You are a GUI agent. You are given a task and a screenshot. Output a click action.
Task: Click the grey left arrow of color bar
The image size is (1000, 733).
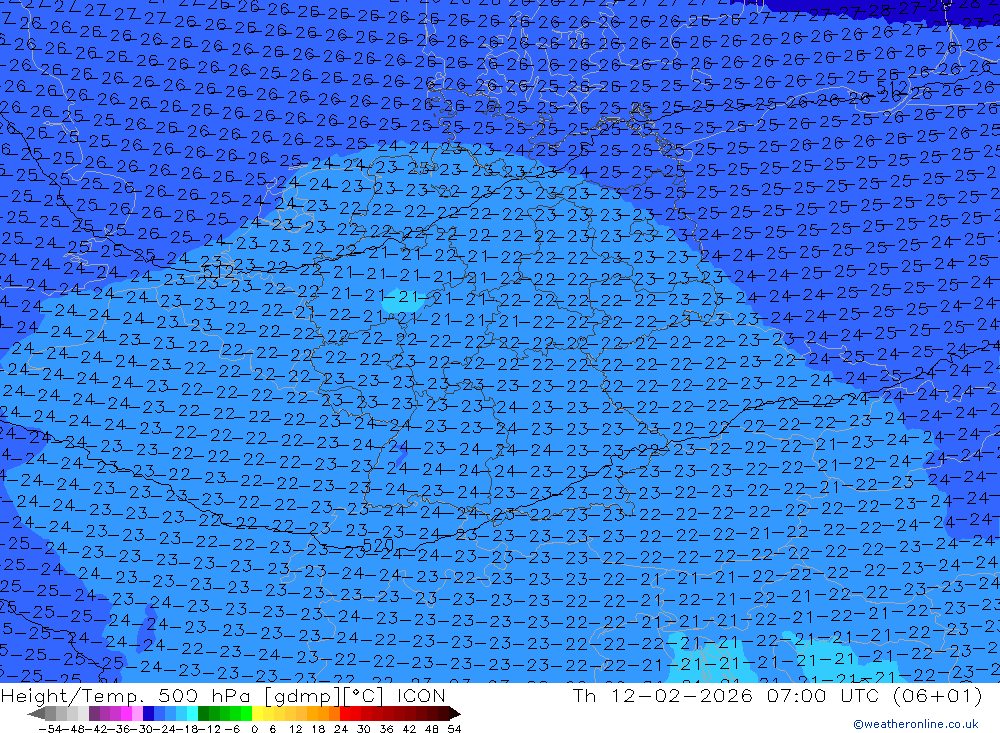tap(36, 713)
